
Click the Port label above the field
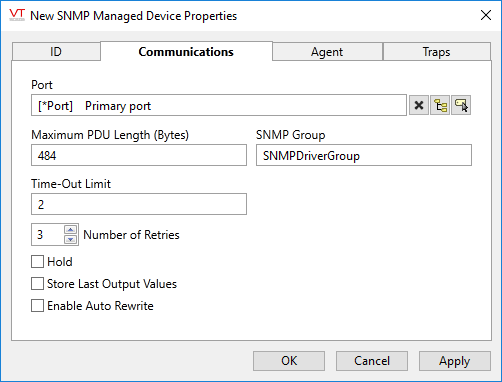tap(42, 85)
